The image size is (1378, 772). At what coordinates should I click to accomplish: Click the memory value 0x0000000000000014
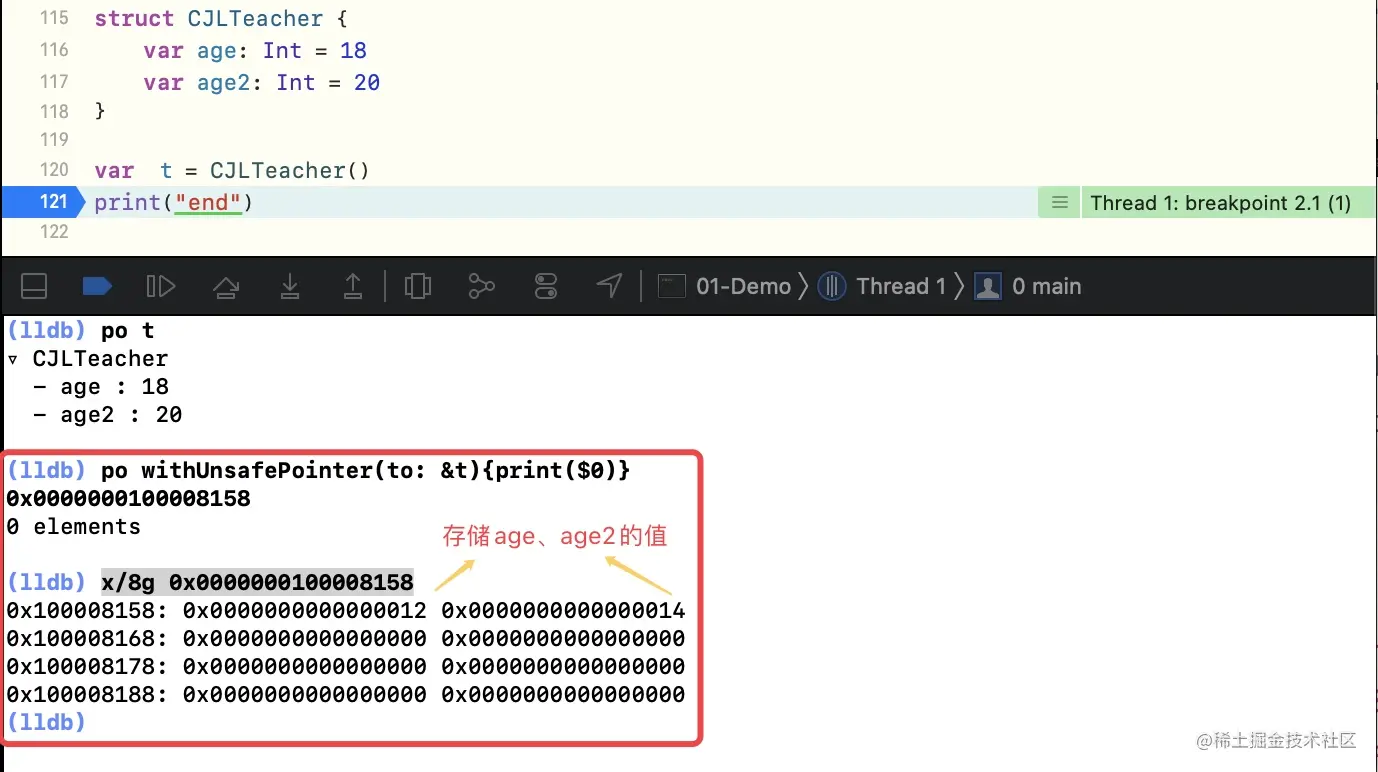pos(564,610)
